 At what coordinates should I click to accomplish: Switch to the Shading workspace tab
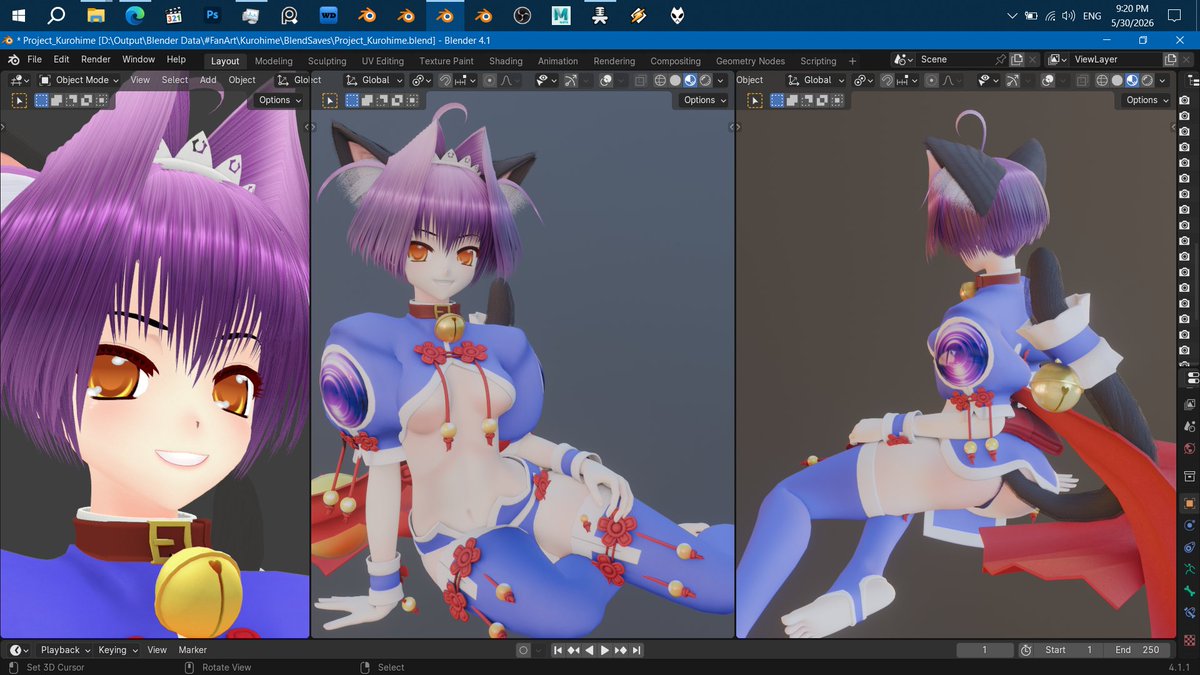pos(506,61)
